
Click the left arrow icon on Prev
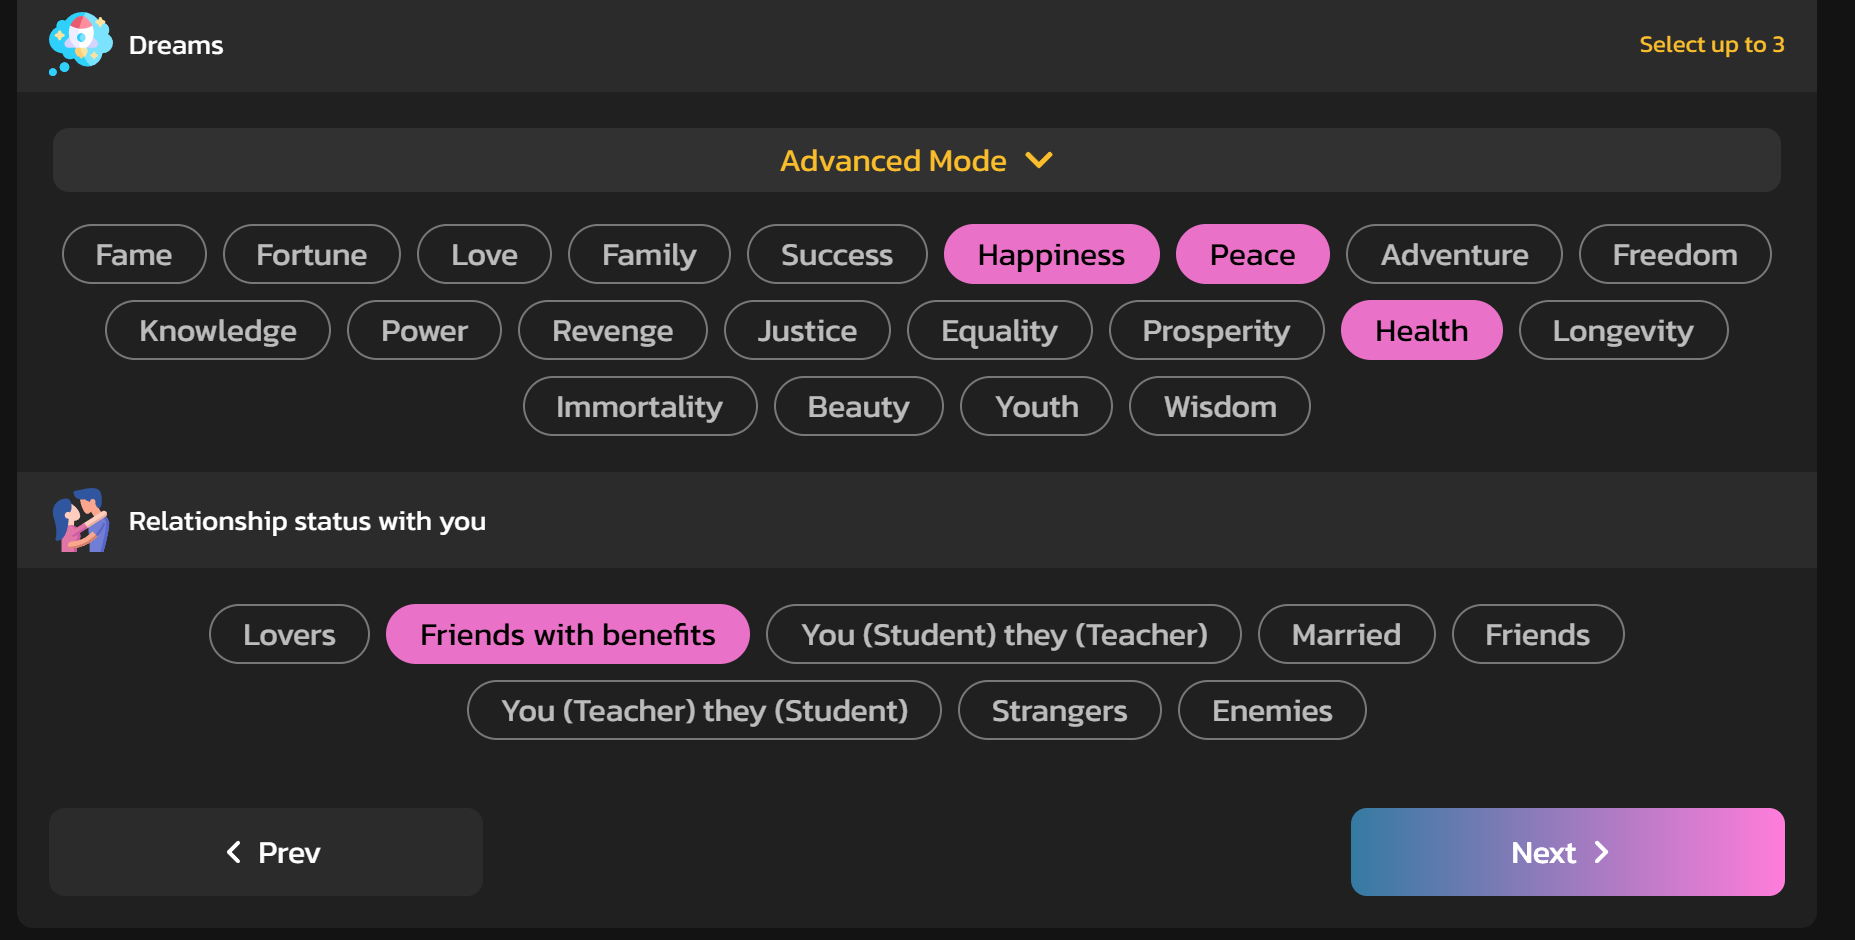click(234, 852)
